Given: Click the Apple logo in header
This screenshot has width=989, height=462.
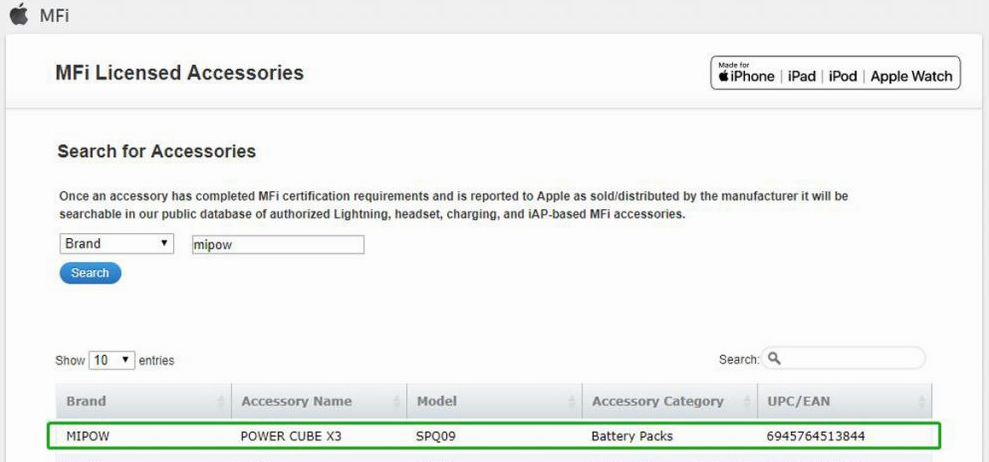Looking at the screenshot, I should pos(19,14).
